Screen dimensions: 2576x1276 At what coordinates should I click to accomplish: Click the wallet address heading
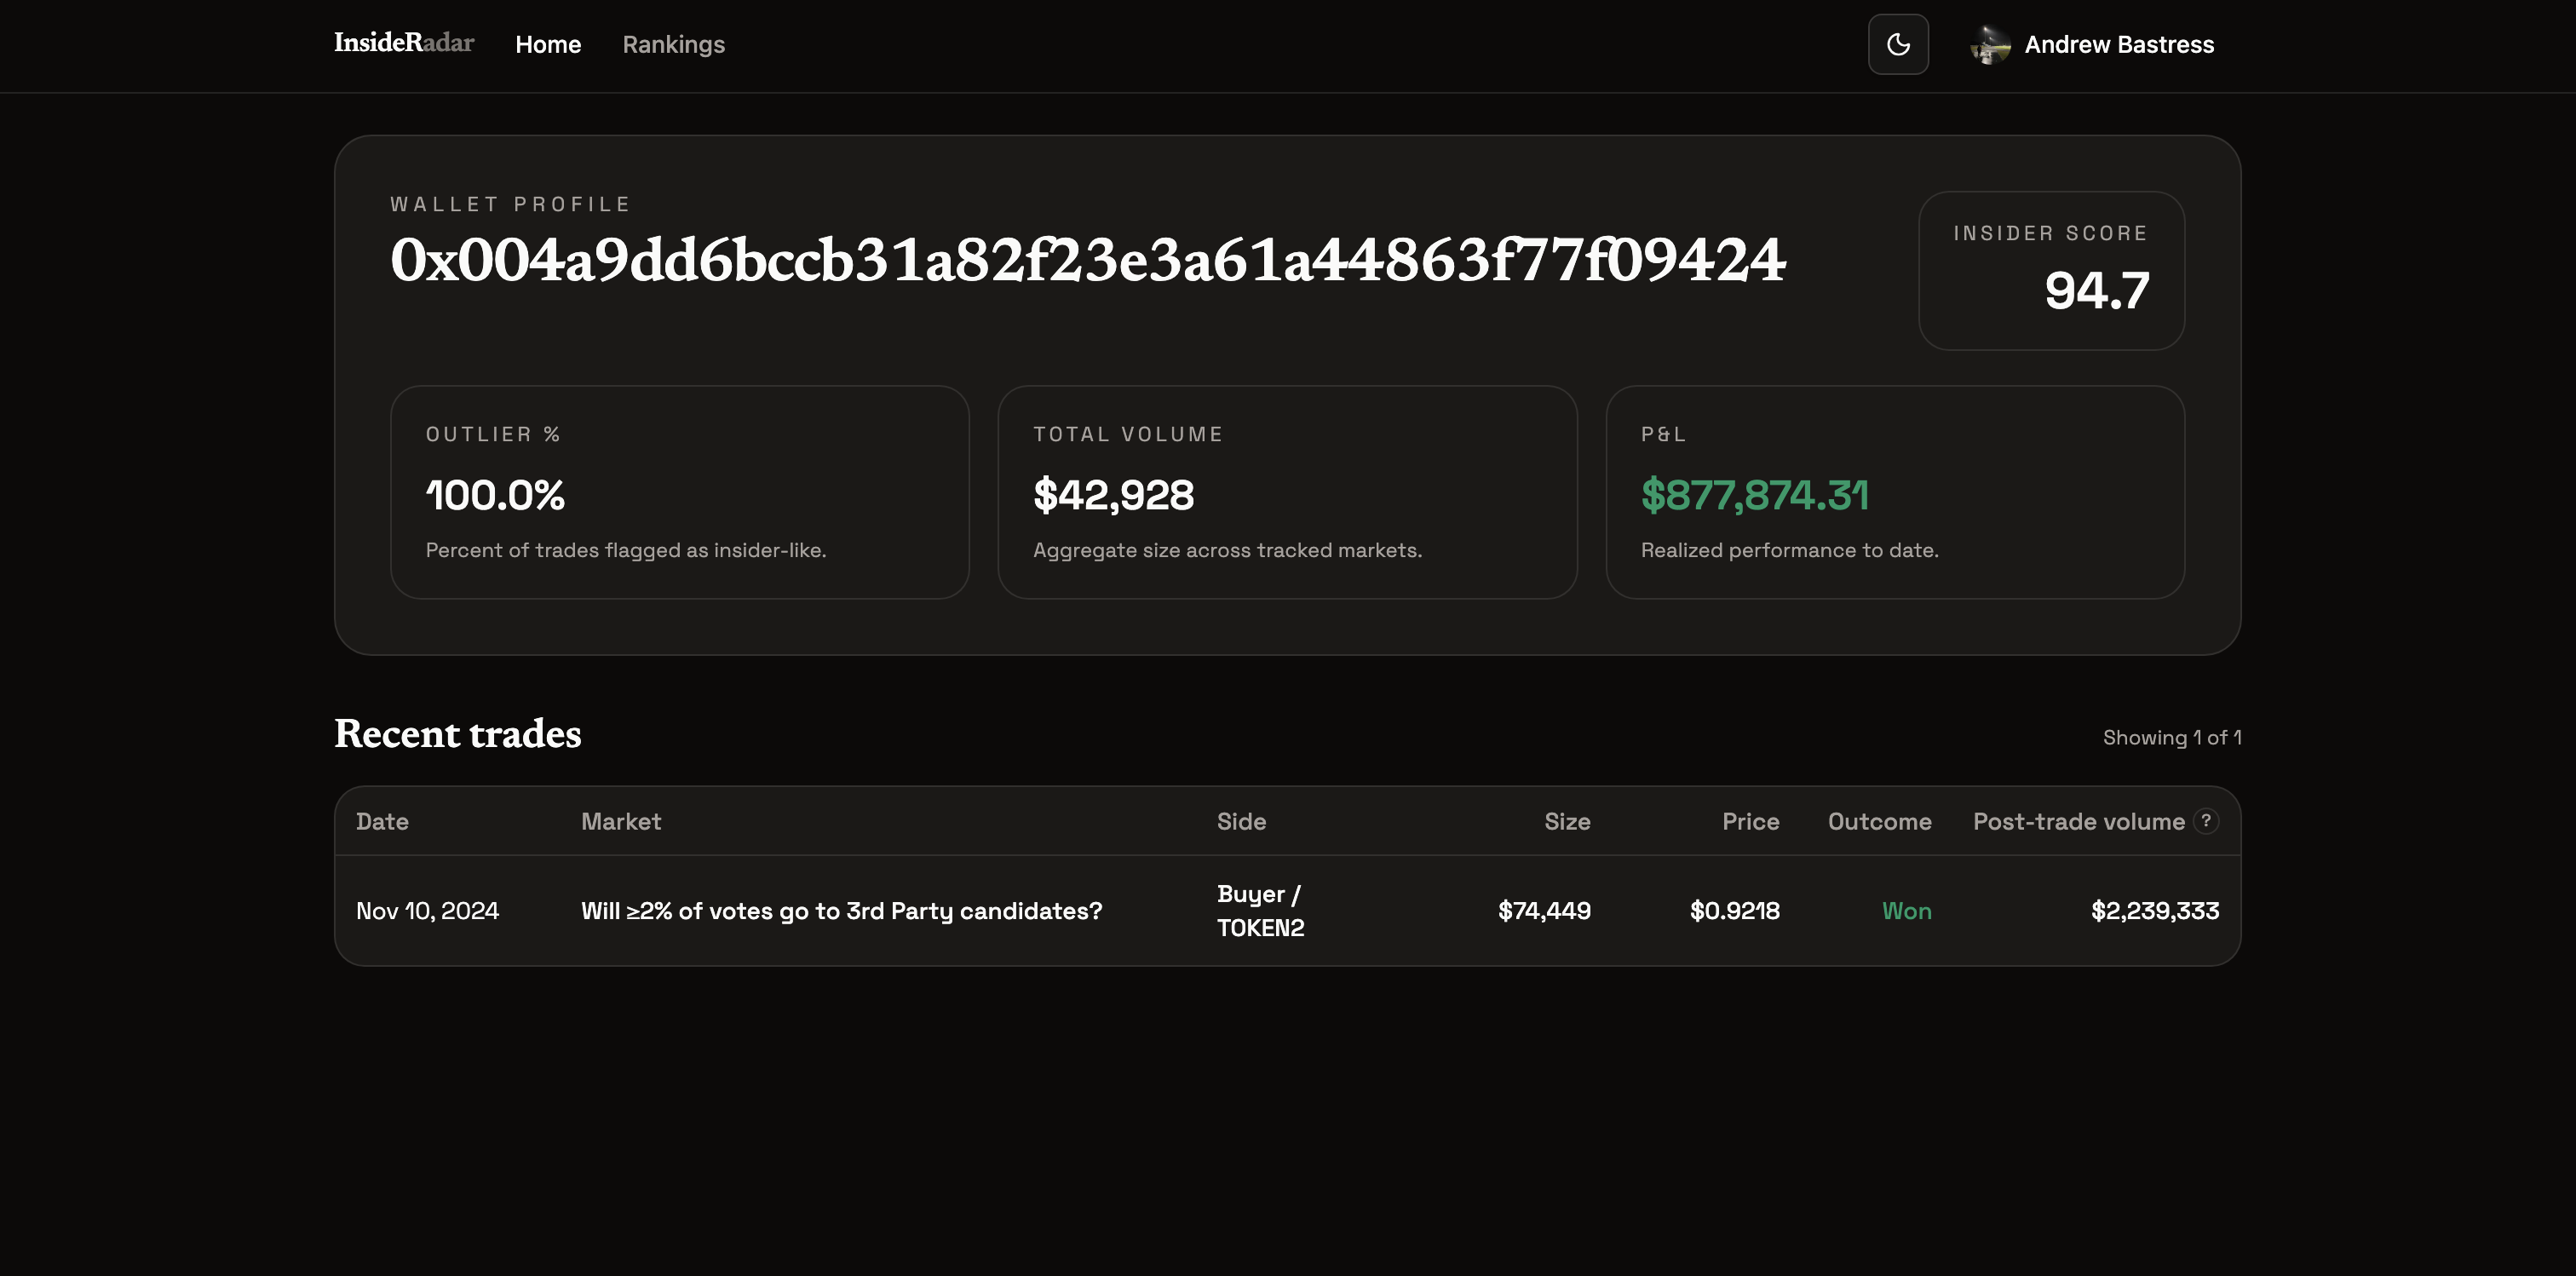1087,260
